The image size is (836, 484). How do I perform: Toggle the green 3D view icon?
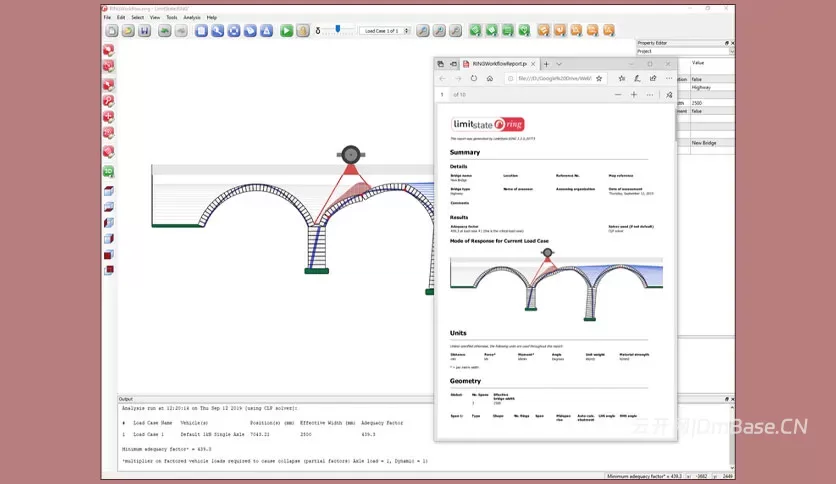tap(109, 172)
